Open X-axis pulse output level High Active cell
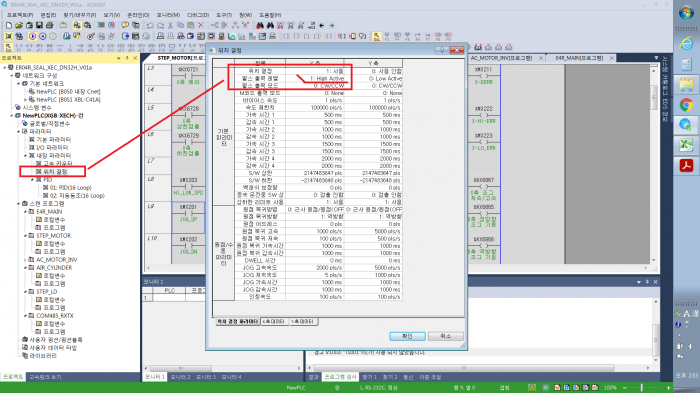Screen dimensions: 700x393 (x=315, y=78)
